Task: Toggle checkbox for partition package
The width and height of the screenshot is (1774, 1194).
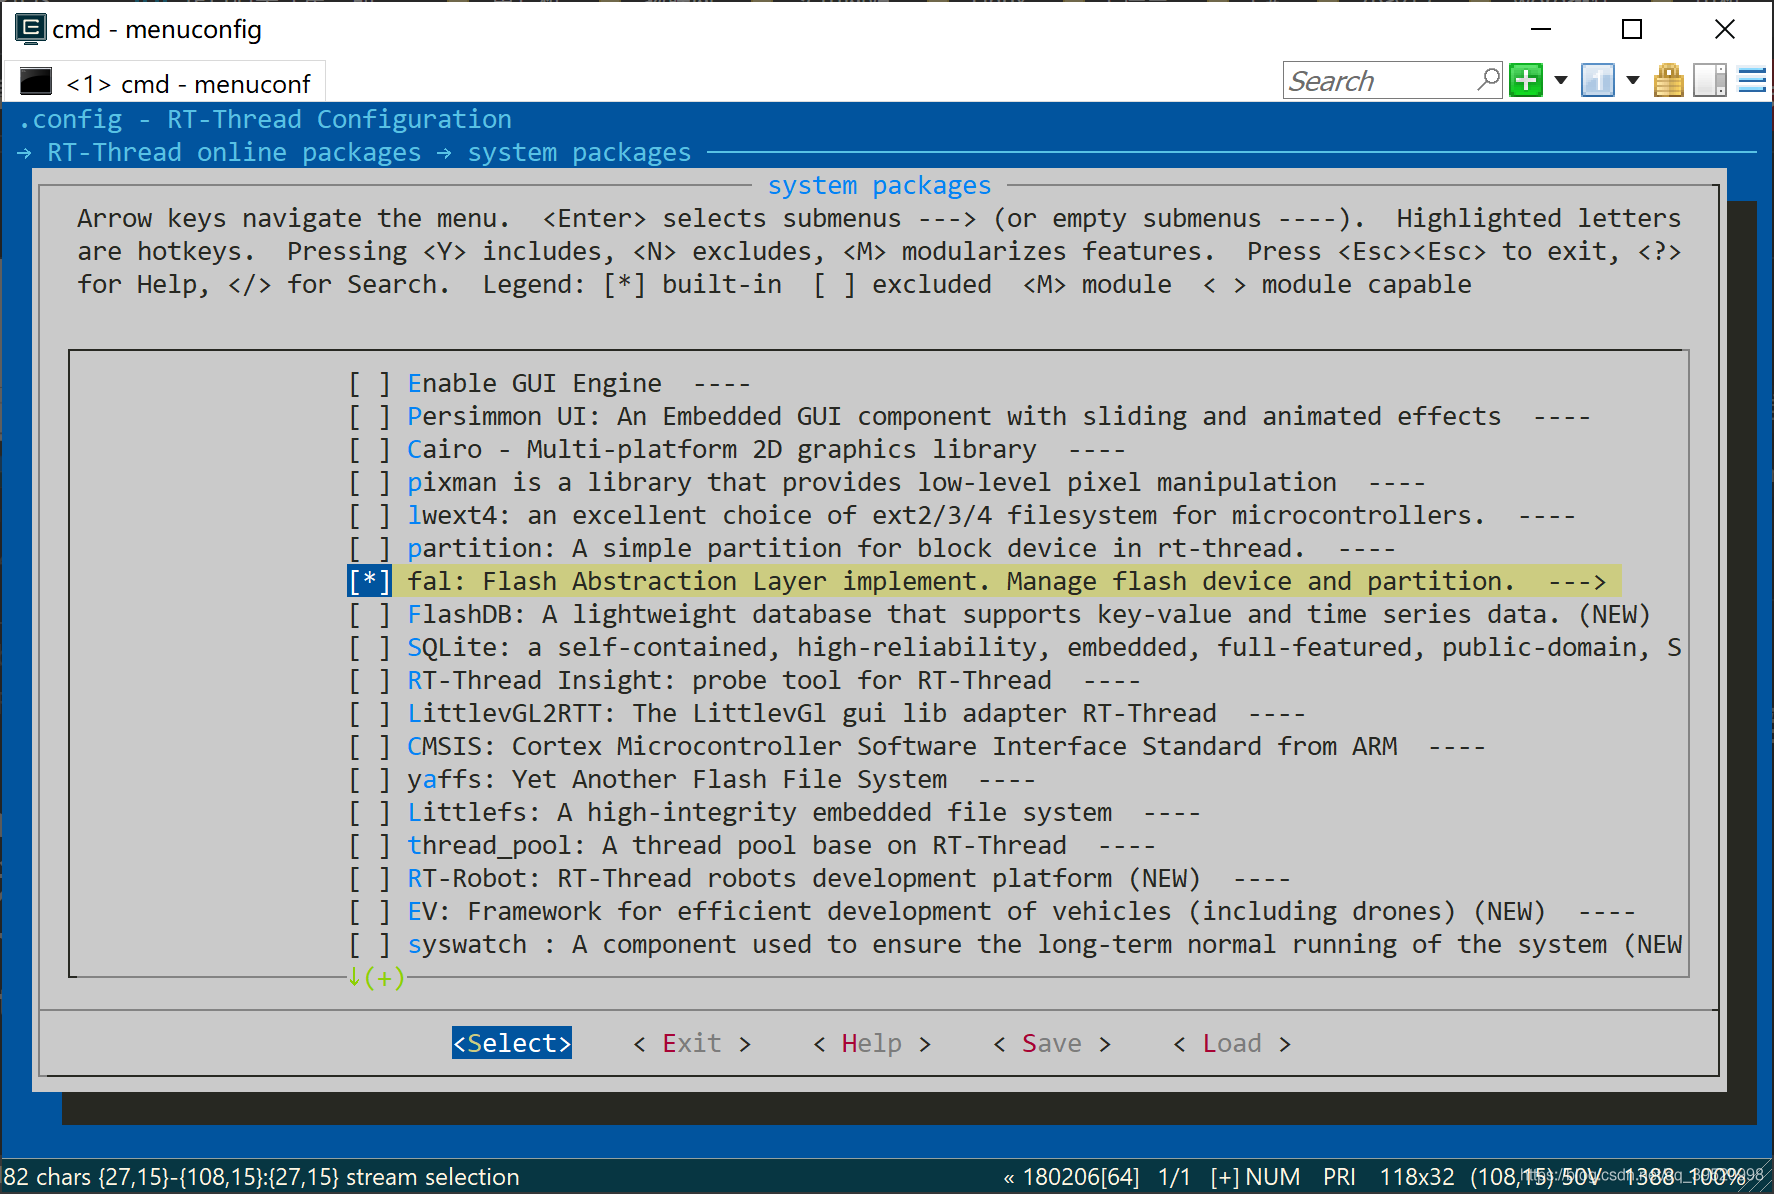Action: (x=369, y=549)
